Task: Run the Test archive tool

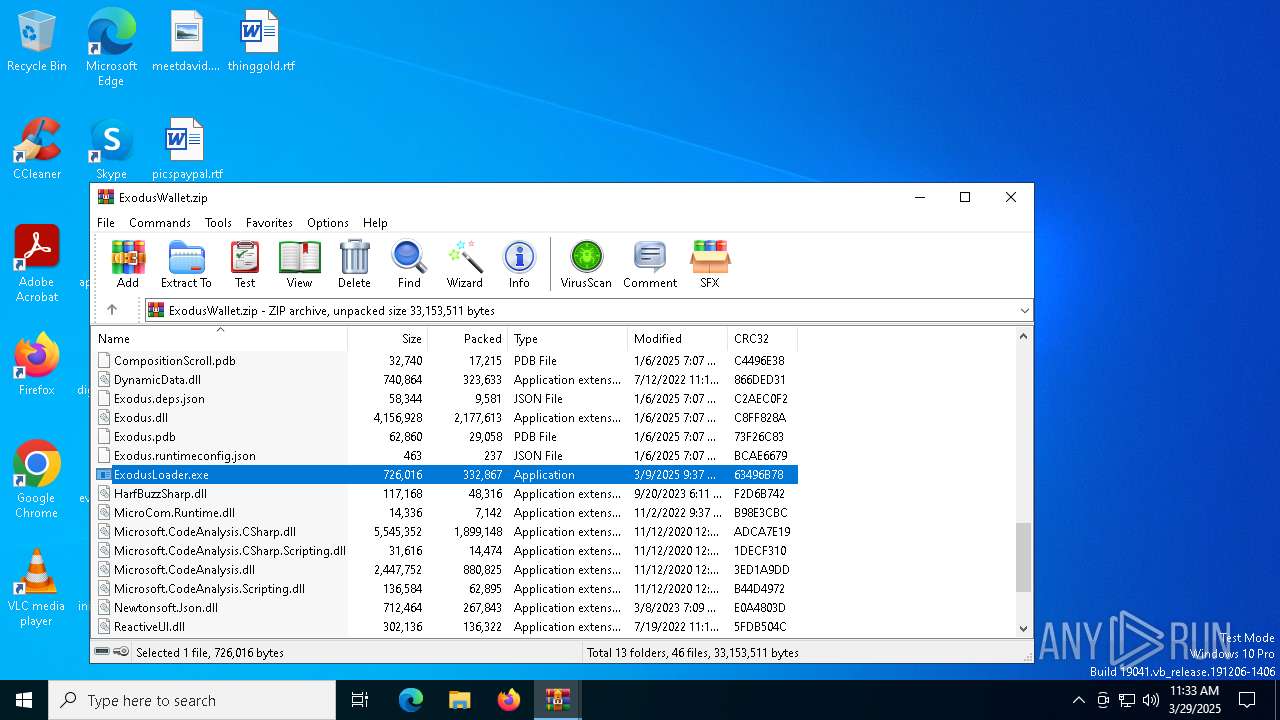Action: [x=245, y=264]
